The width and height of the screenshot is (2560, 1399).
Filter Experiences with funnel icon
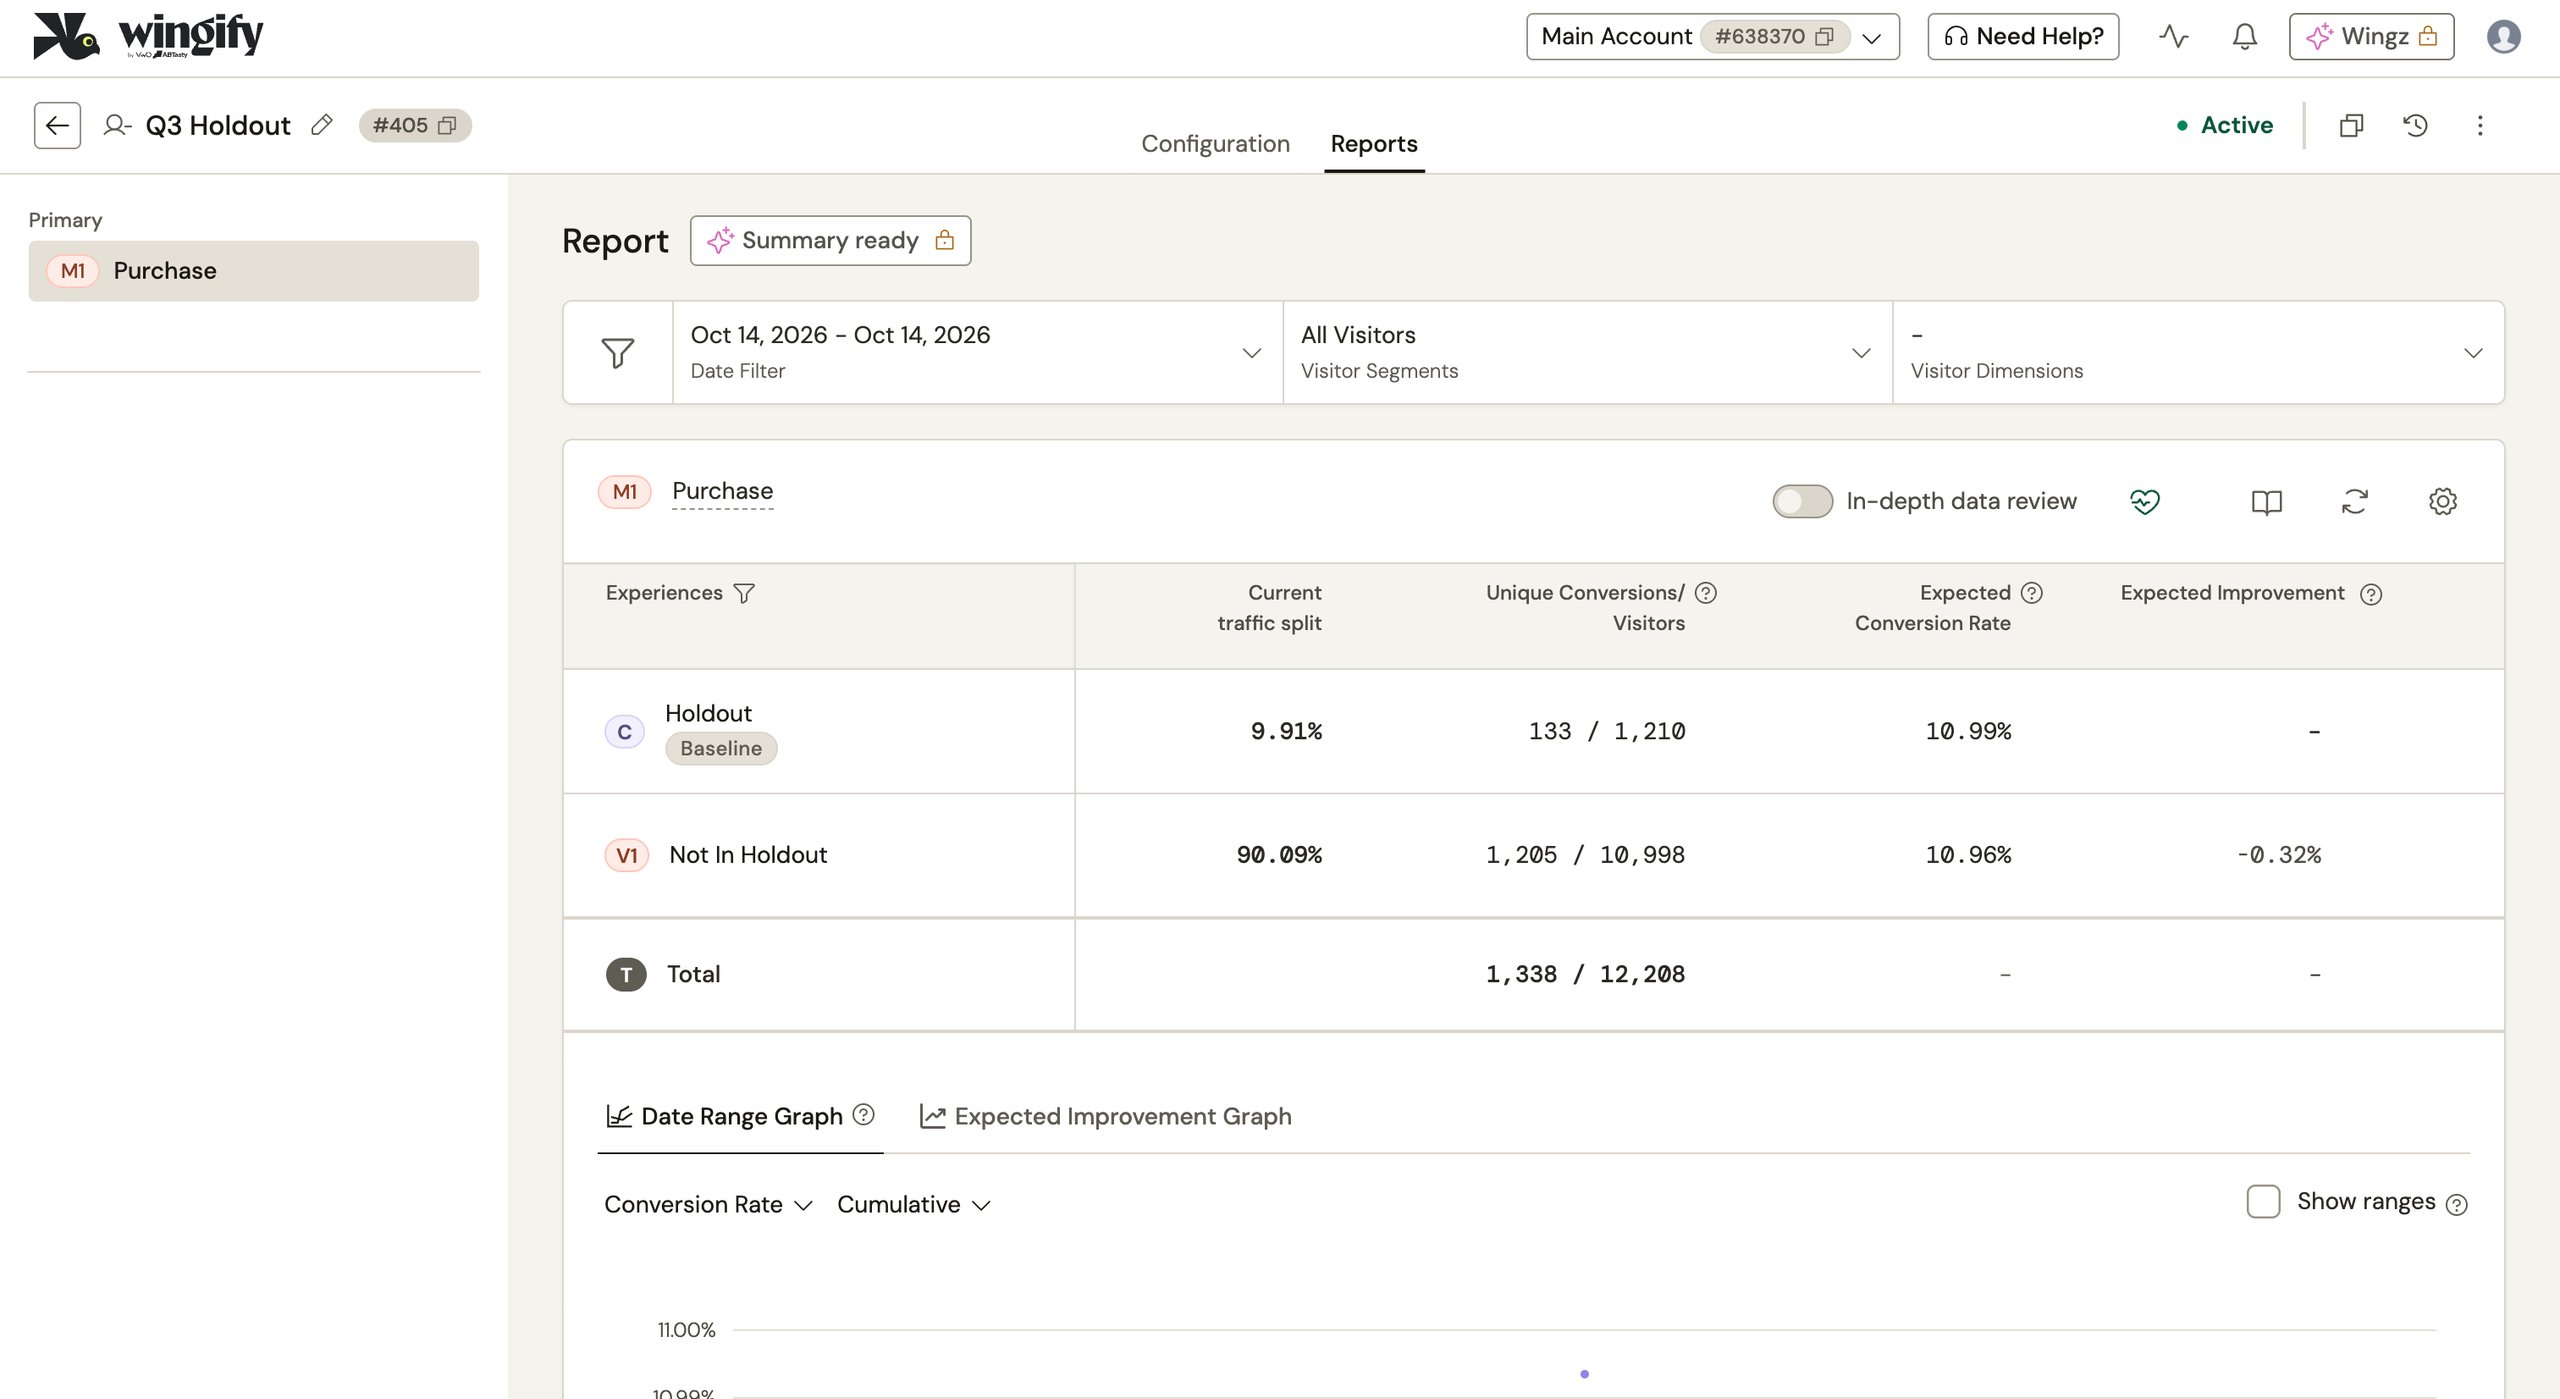click(x=744, y=593)
